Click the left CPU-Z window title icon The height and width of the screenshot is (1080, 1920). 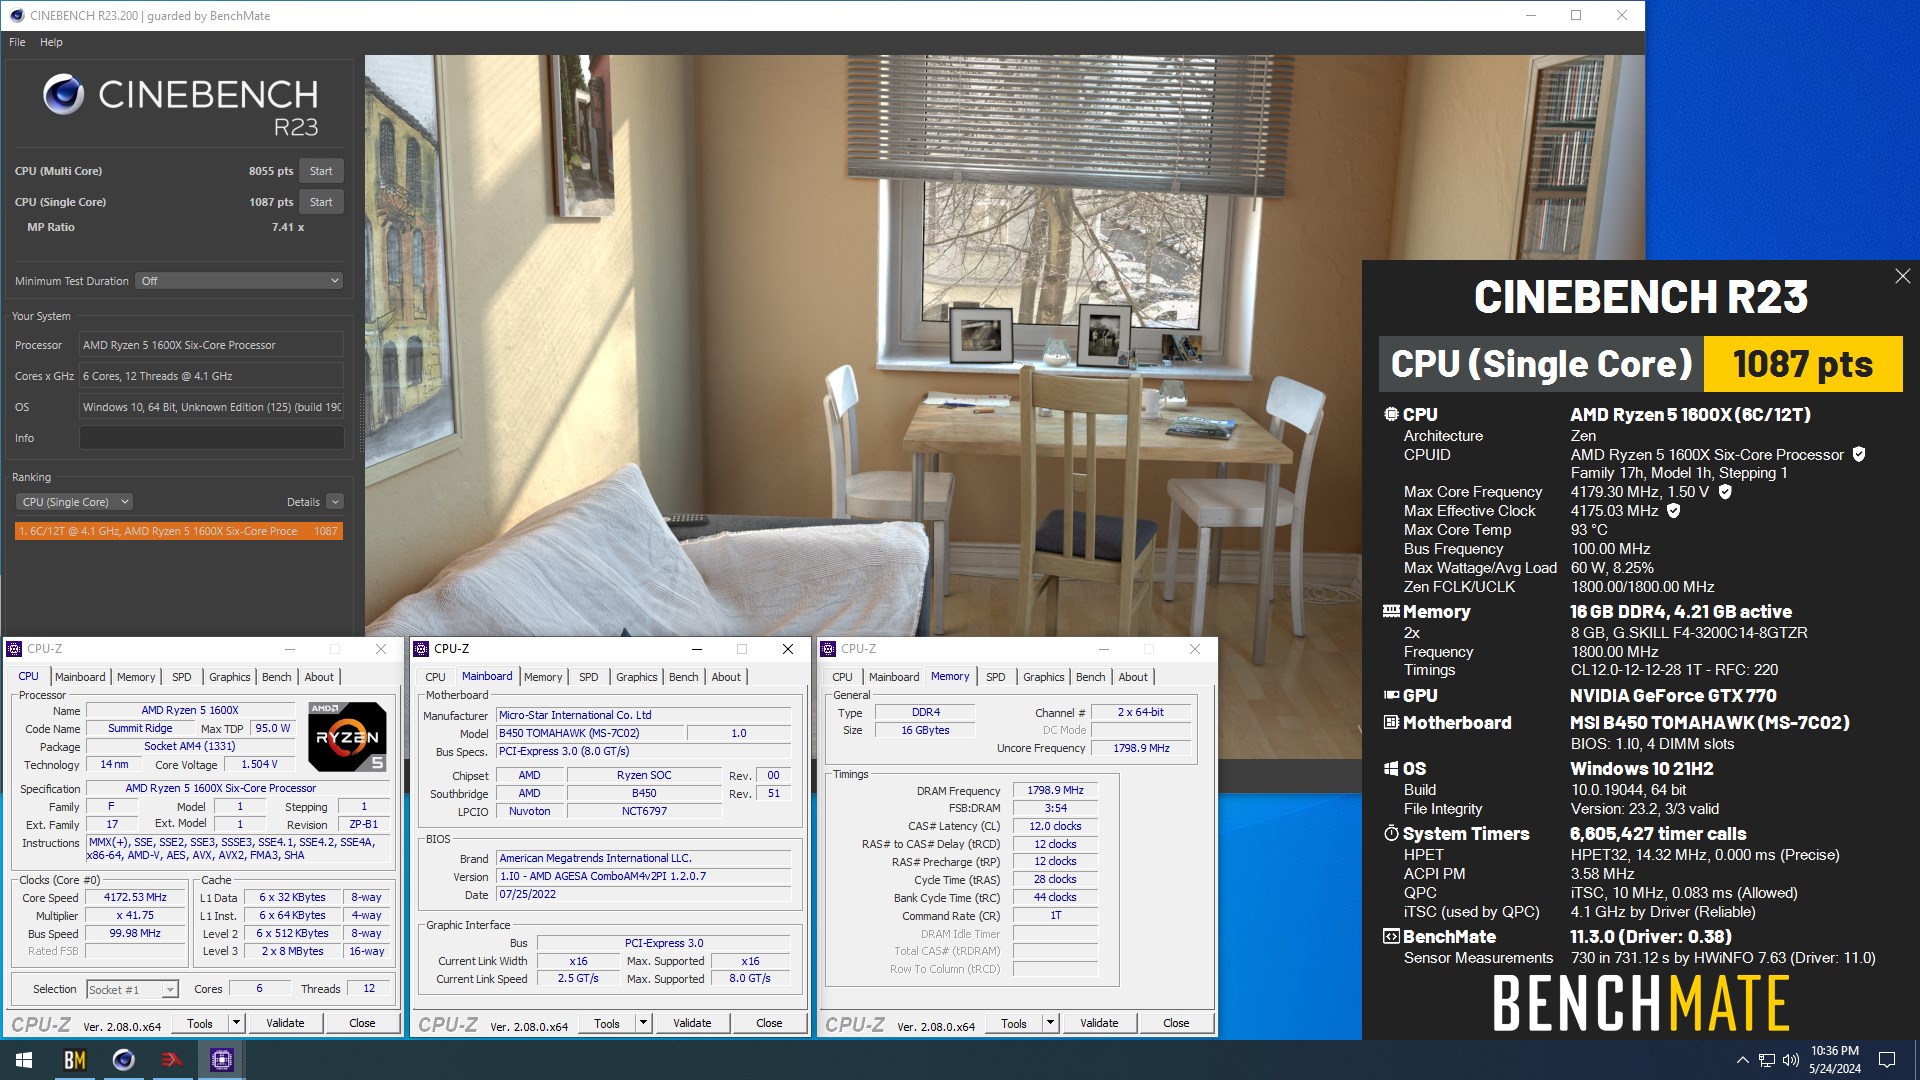point(14,649)
